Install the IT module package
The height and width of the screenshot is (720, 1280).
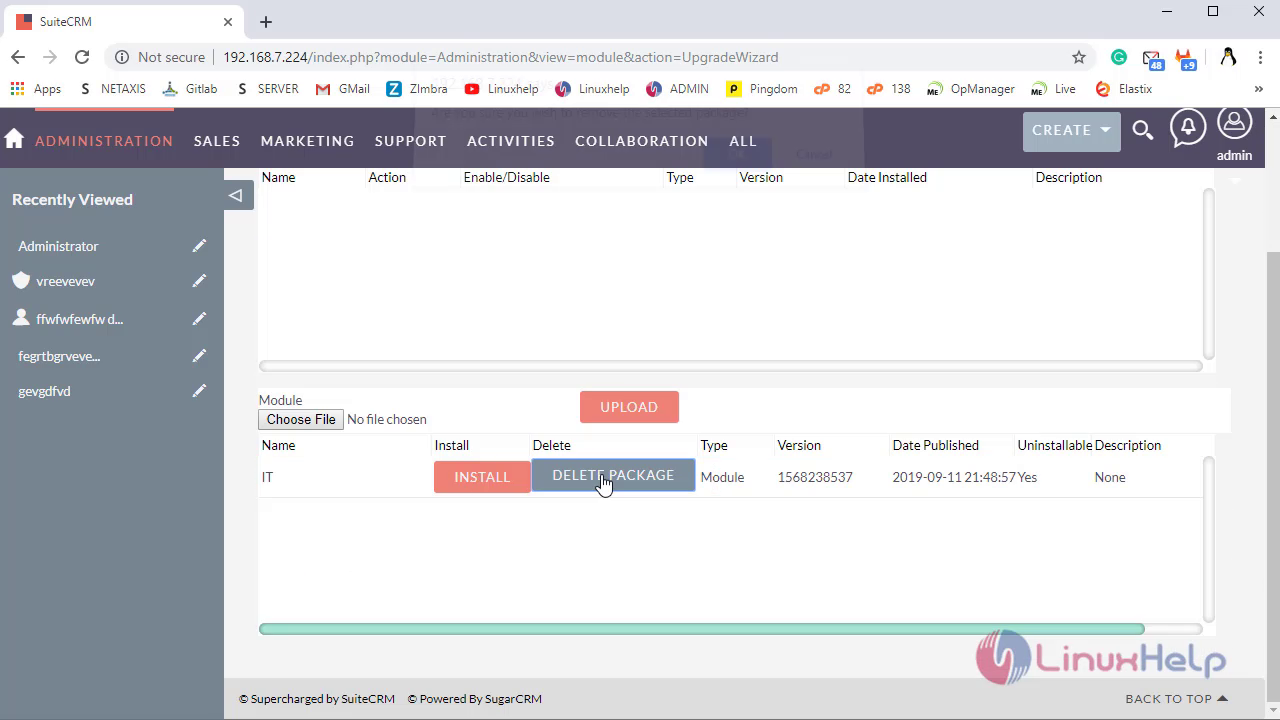pyautogui.click(x=482, y=477)
